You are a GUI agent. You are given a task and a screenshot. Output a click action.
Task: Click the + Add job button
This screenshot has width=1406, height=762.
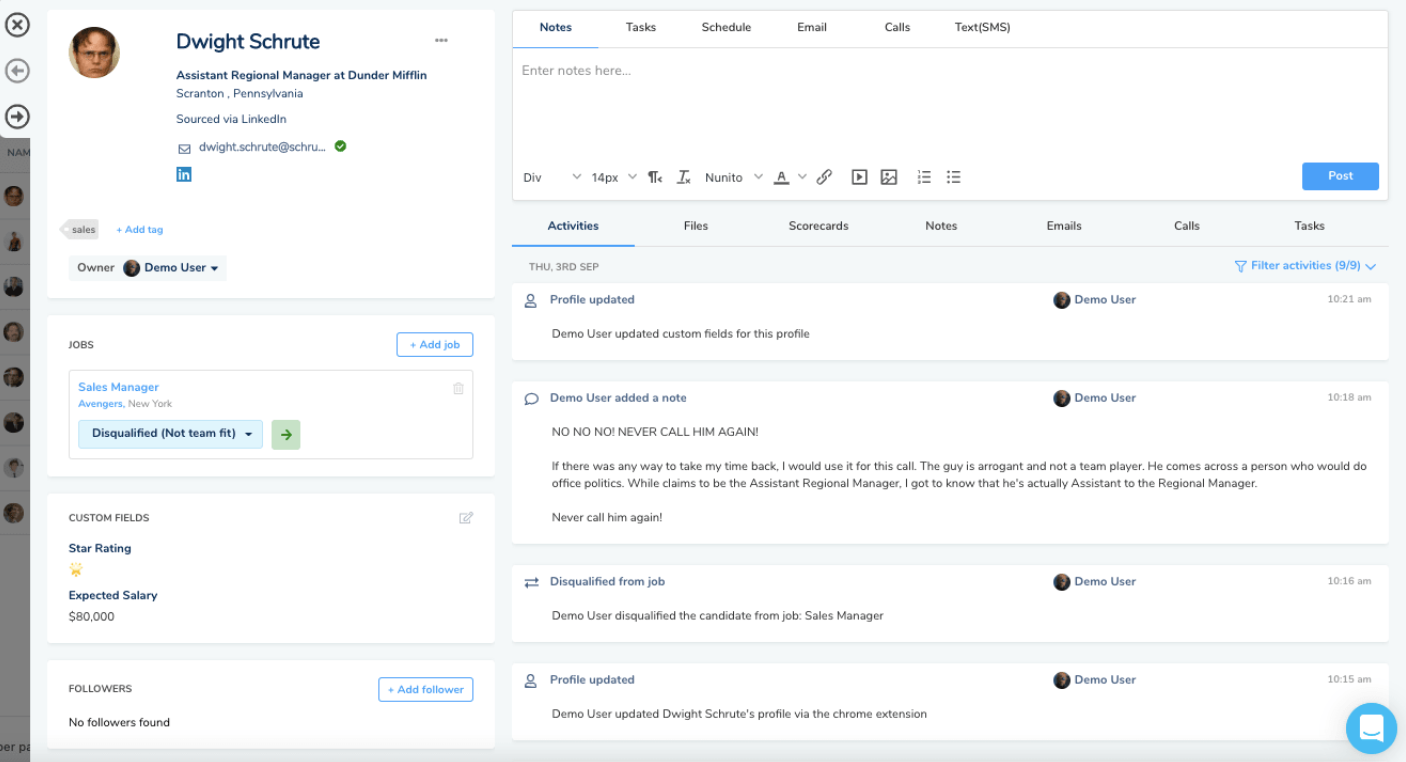click(x=435, y=345)
